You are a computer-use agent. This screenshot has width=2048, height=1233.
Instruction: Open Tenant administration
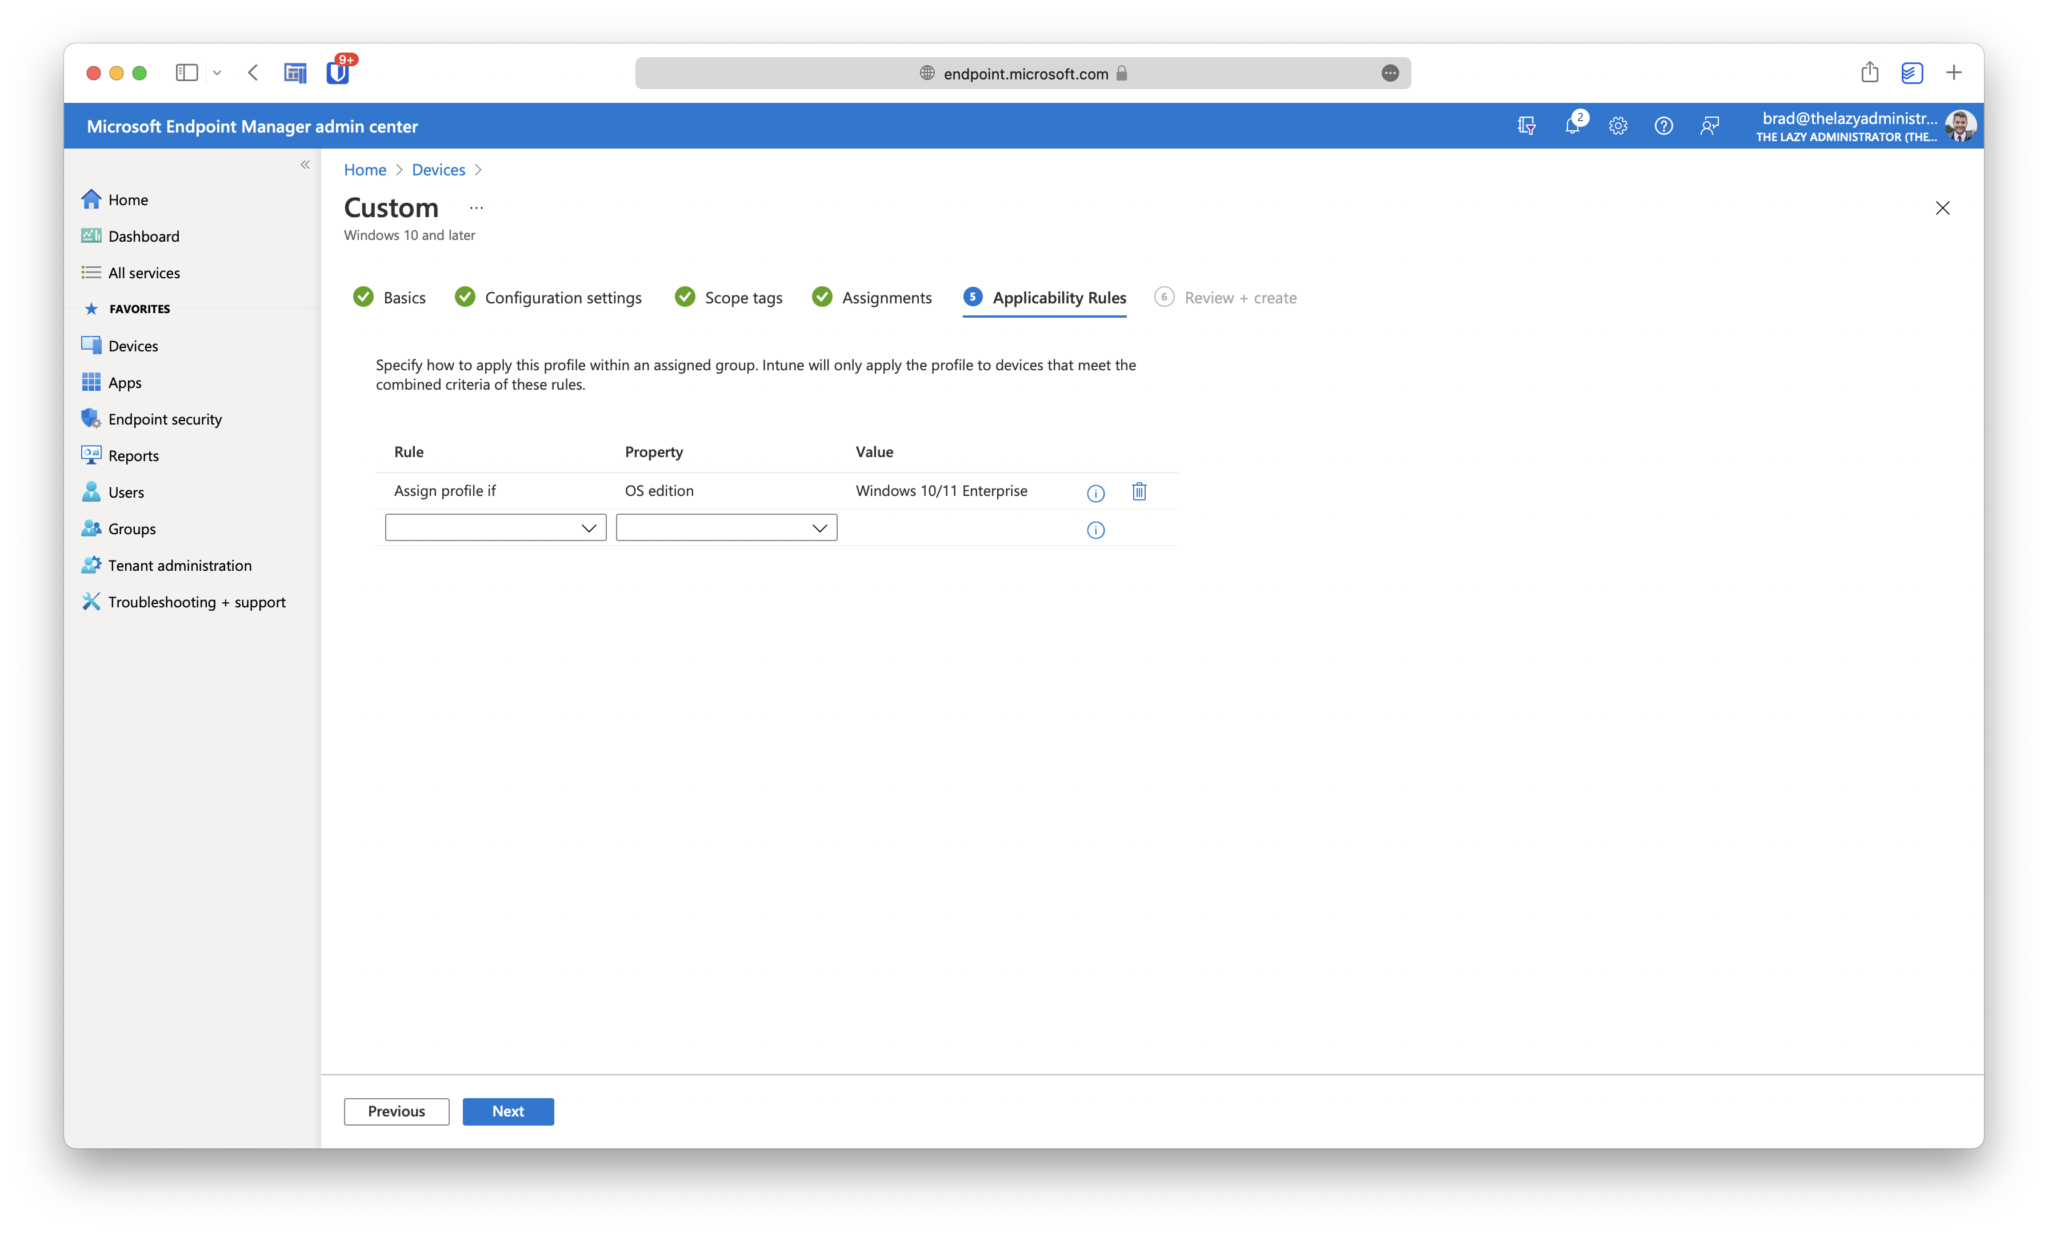coord(167,565)
